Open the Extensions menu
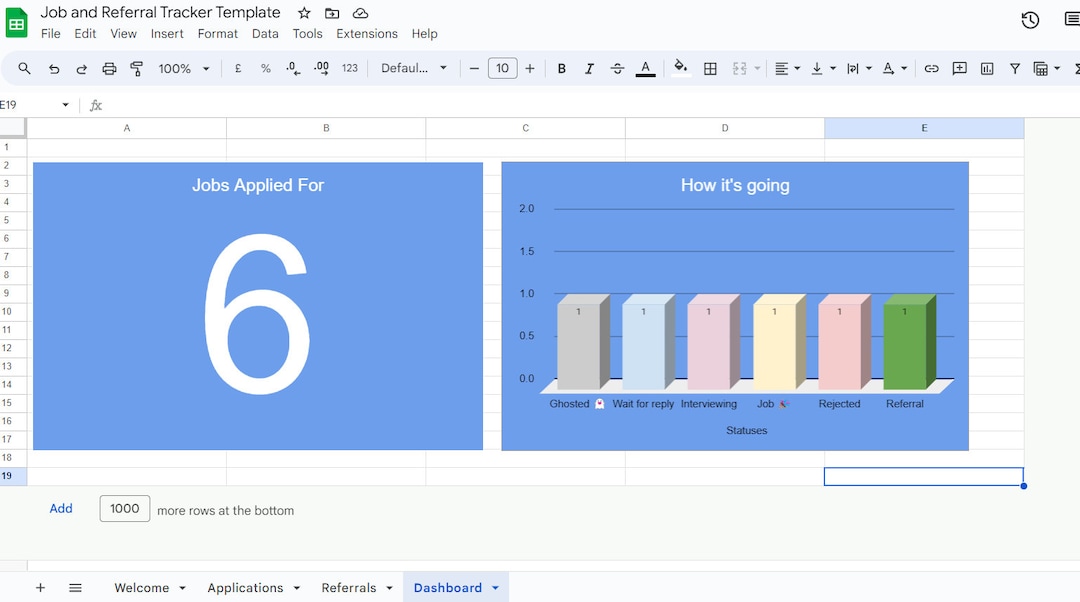 366,33
